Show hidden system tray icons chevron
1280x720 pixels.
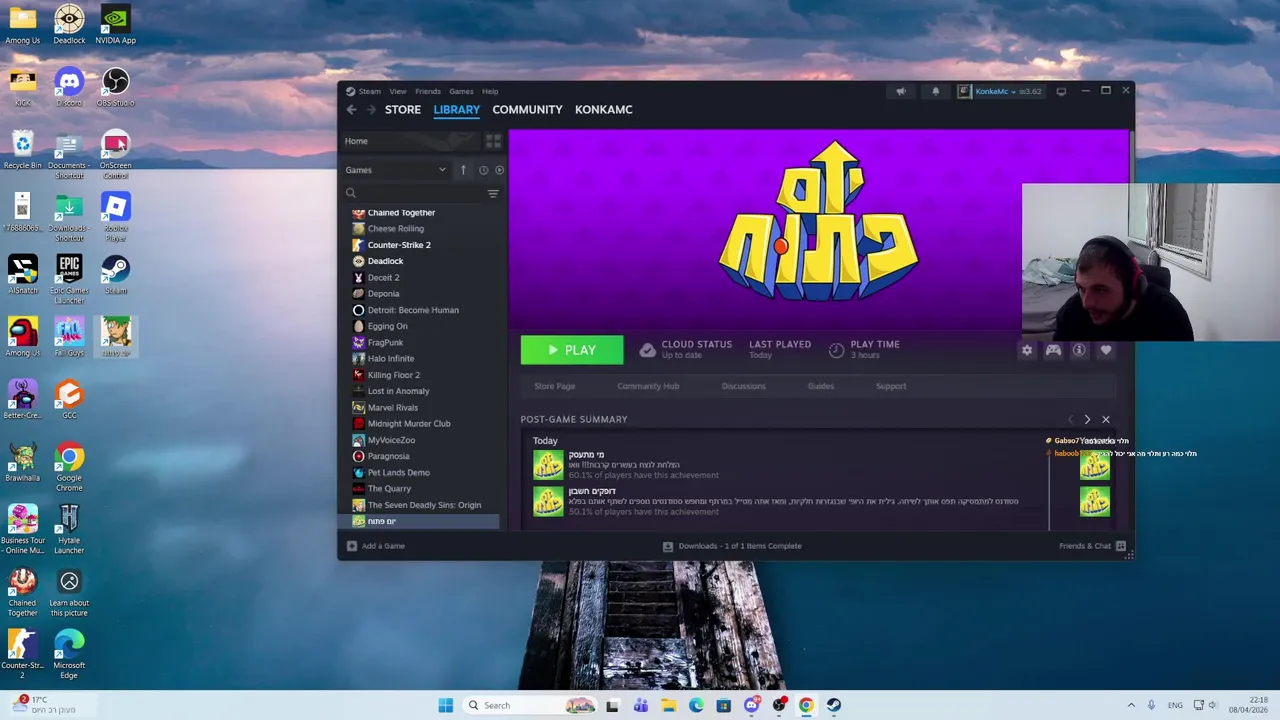[x=1131, y=705]
